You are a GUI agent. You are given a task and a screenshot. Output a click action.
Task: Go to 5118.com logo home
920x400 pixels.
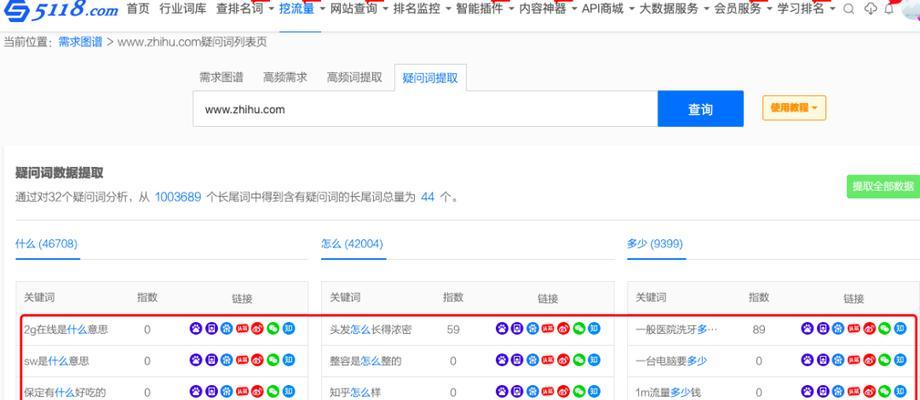pos(60,9)
